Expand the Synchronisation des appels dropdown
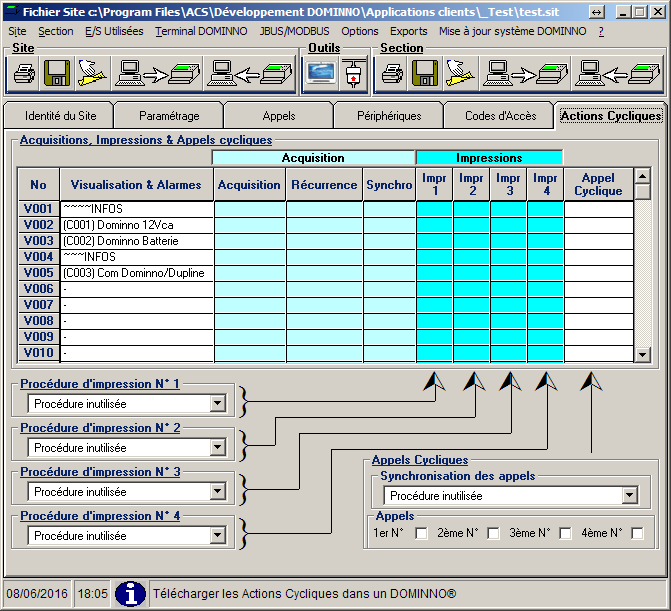Viewport: 671px width, 611px height. pyautogui.click(x=629, y=496)
